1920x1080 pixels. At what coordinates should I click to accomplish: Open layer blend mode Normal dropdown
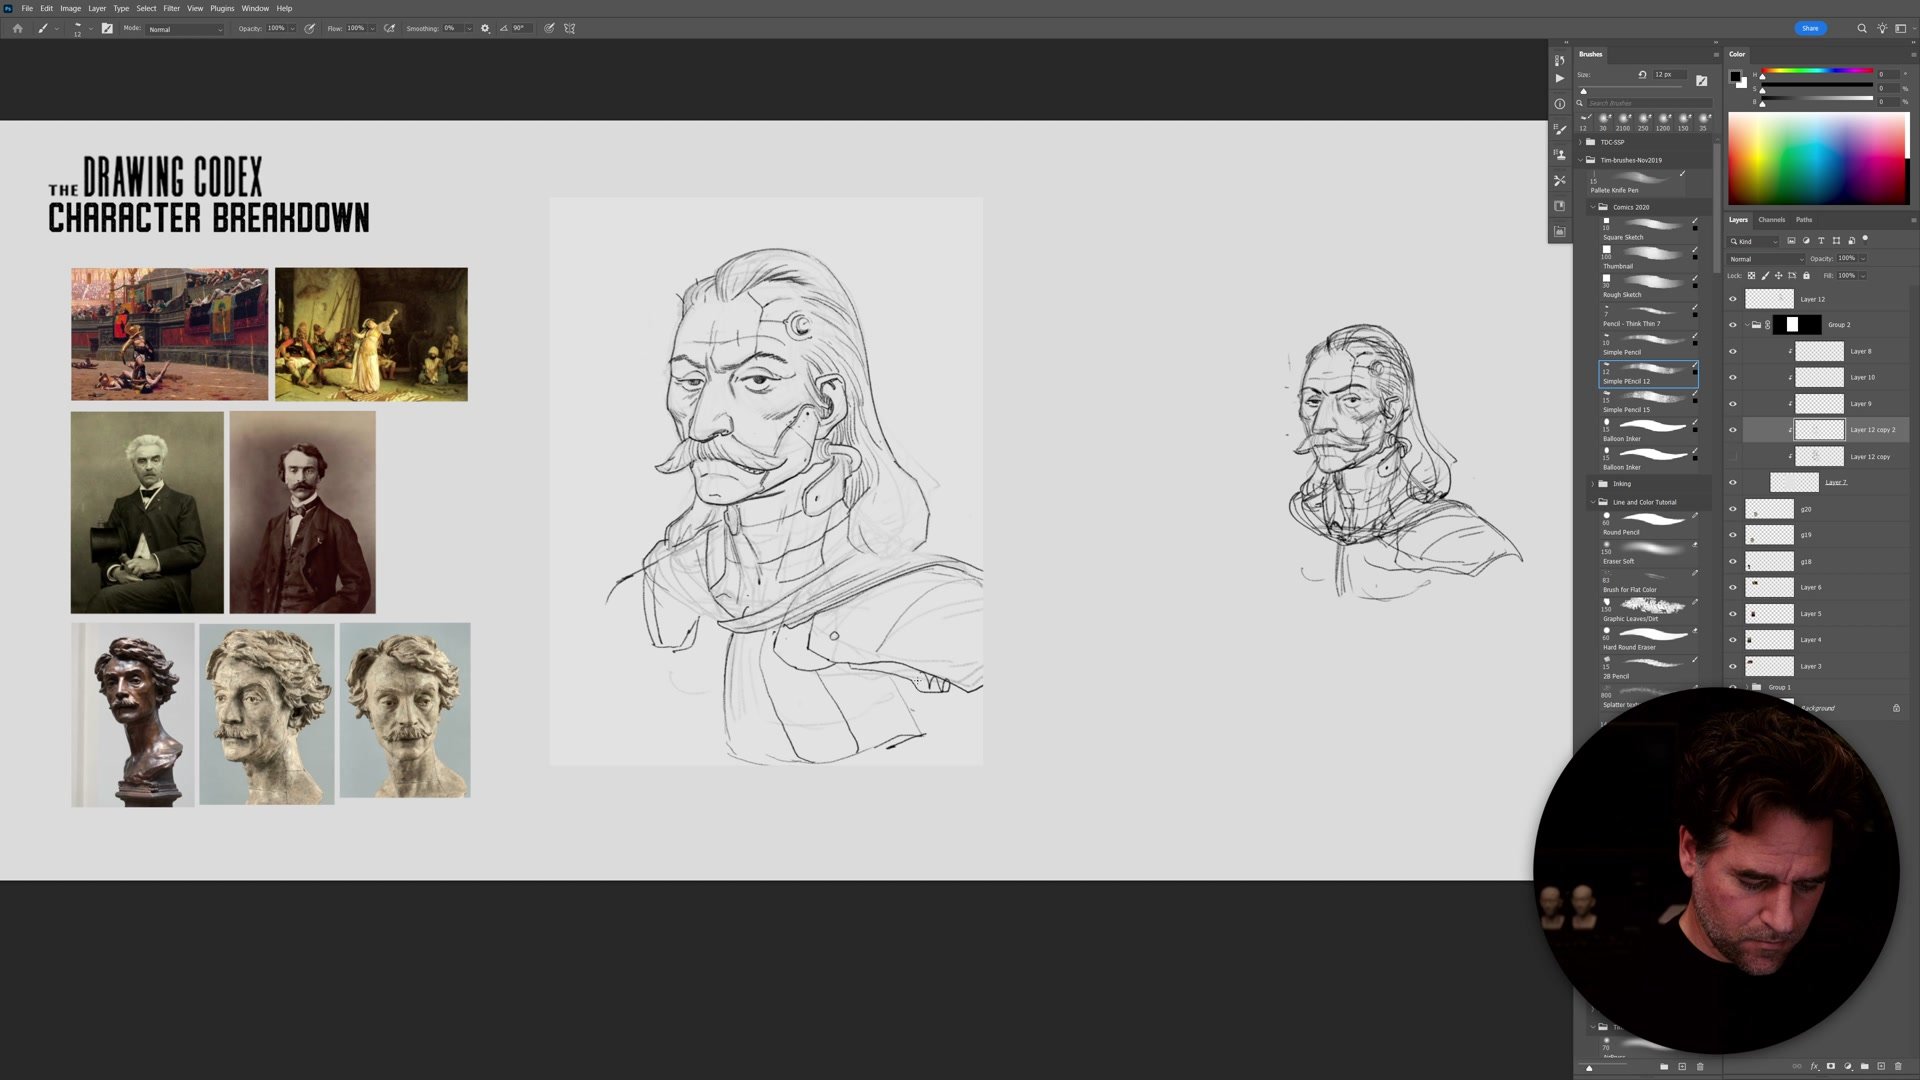tap(1766, 259)
